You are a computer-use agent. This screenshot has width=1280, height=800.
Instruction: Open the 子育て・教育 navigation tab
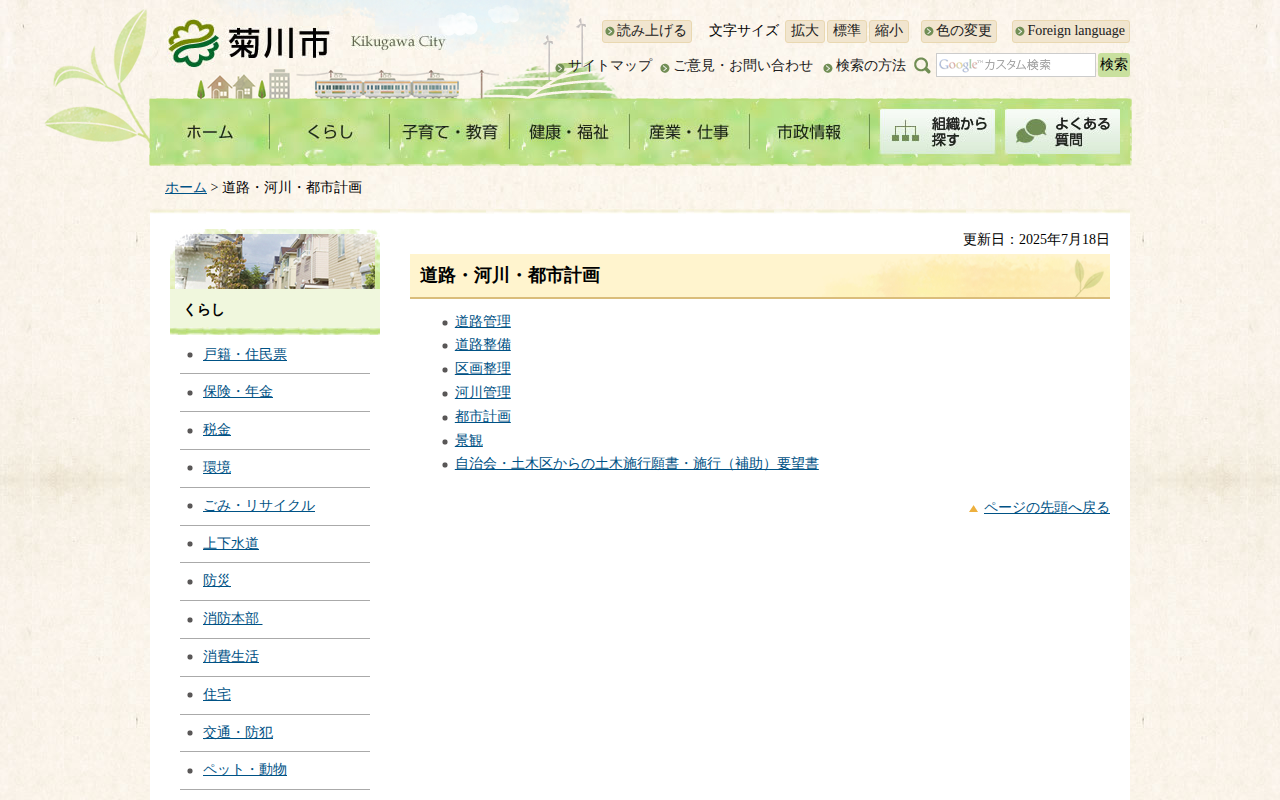tap(450, 132)
